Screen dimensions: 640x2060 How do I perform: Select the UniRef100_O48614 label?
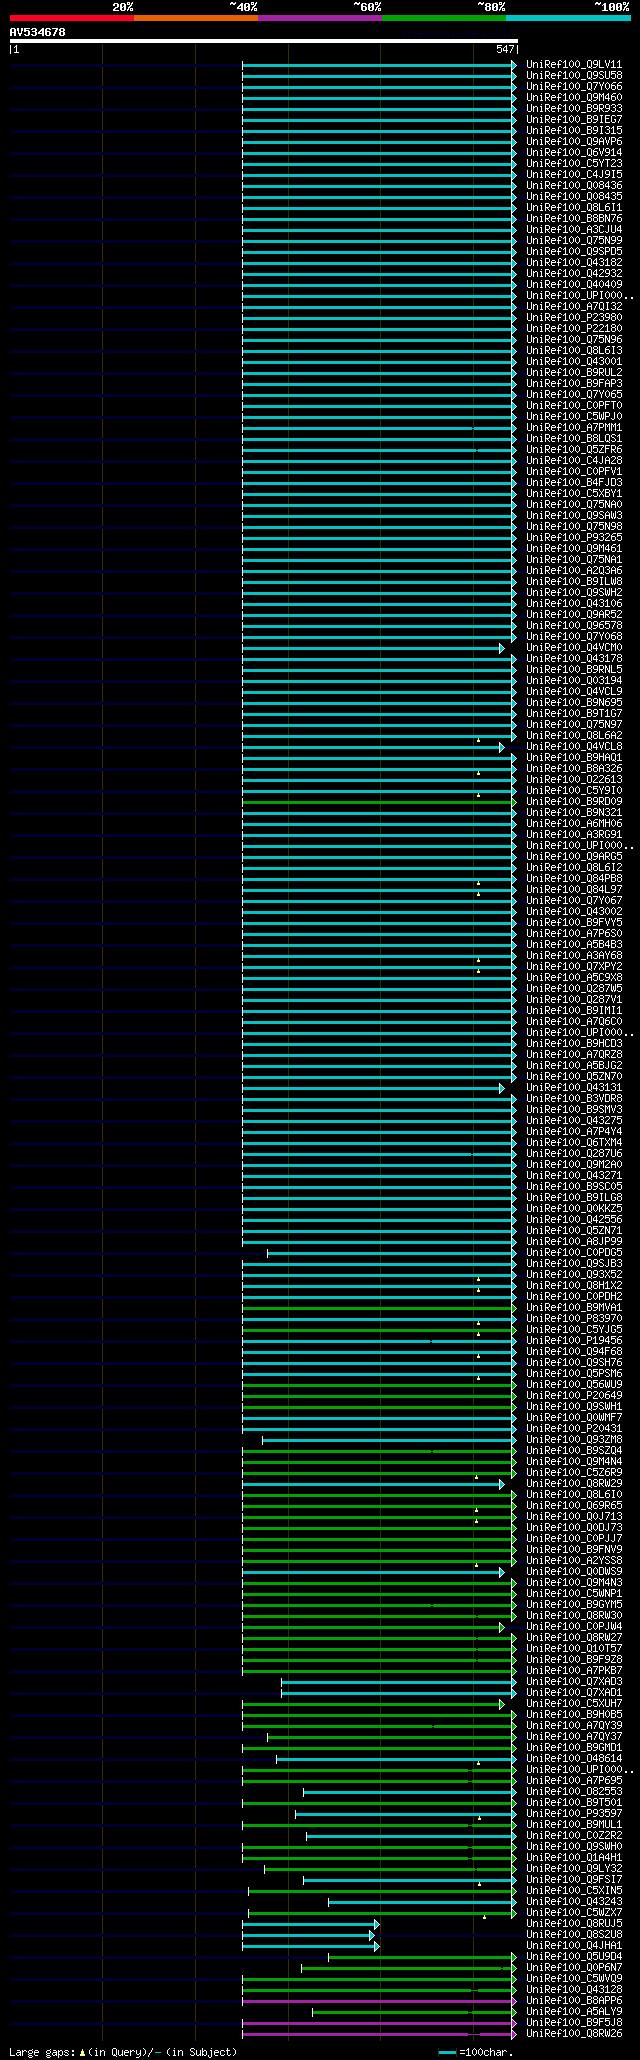(x=574, y=1758)
